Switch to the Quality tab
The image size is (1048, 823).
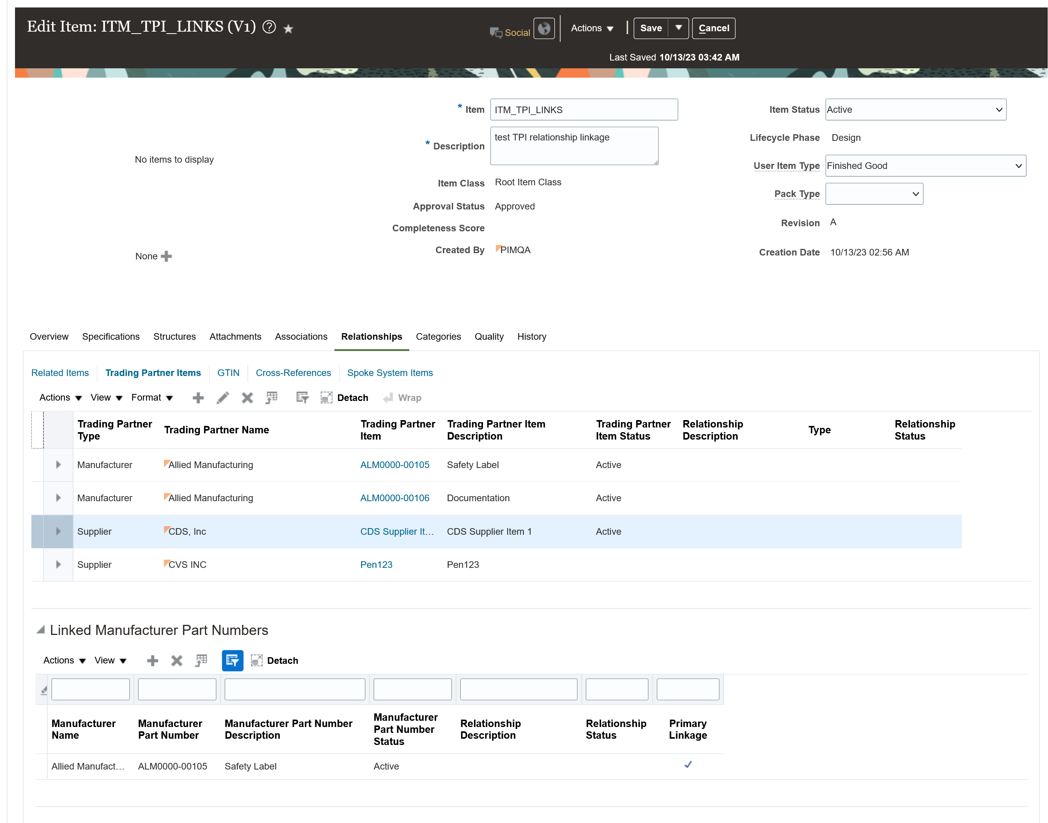489,337
